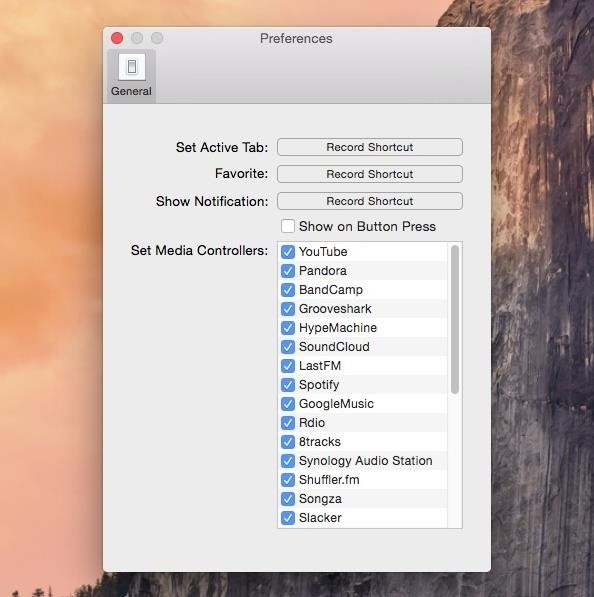
Task: Click the Show on Button Press label
Action: point(367,226)
